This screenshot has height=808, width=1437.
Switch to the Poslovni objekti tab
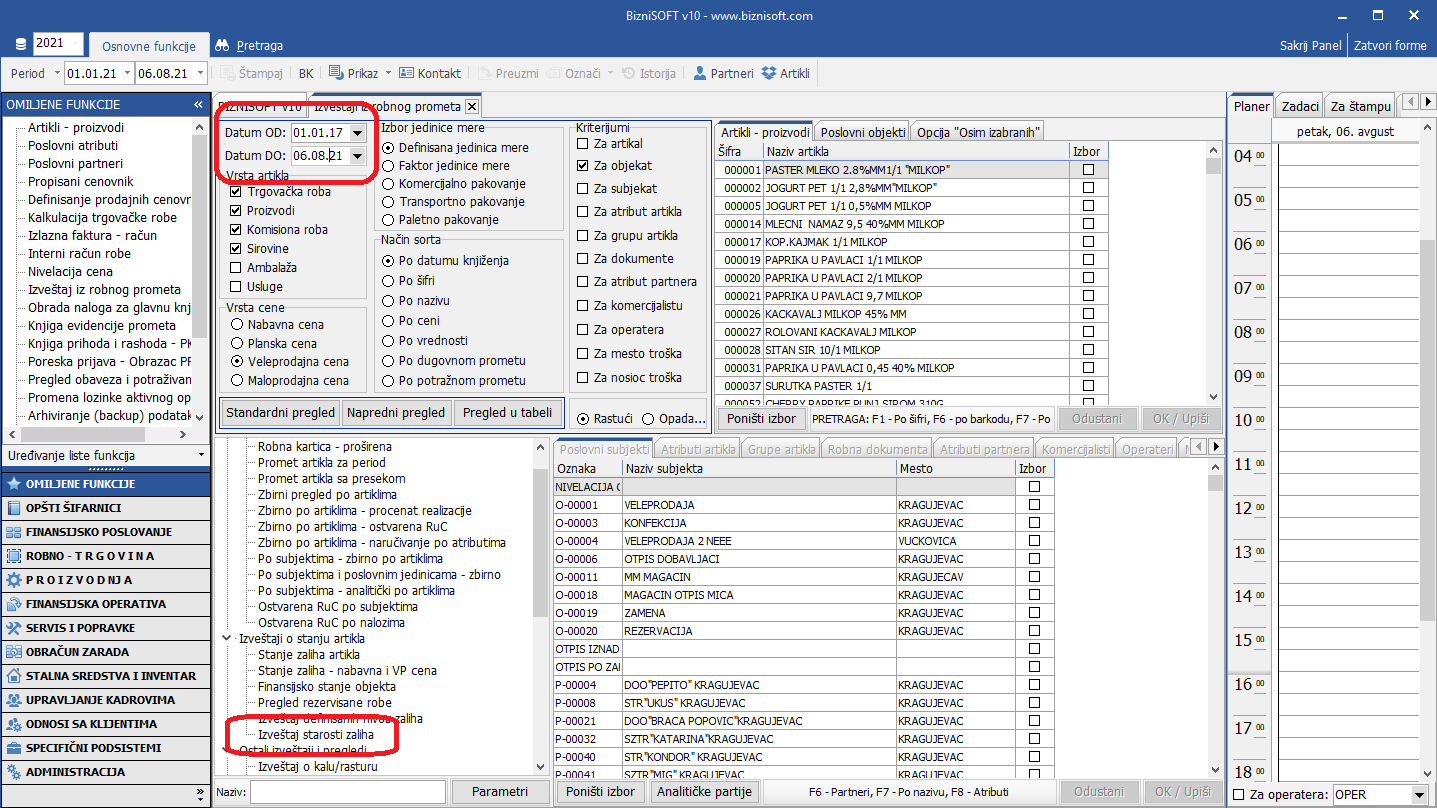click(863, 132)
